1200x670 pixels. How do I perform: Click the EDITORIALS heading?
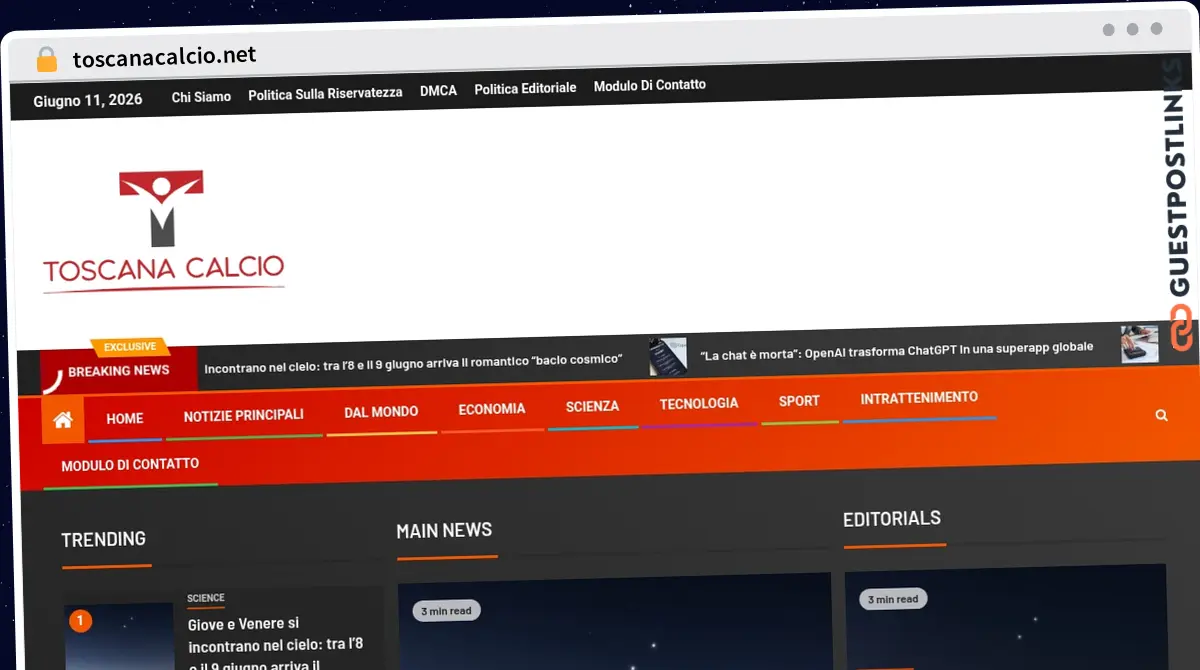coord(892,519)
